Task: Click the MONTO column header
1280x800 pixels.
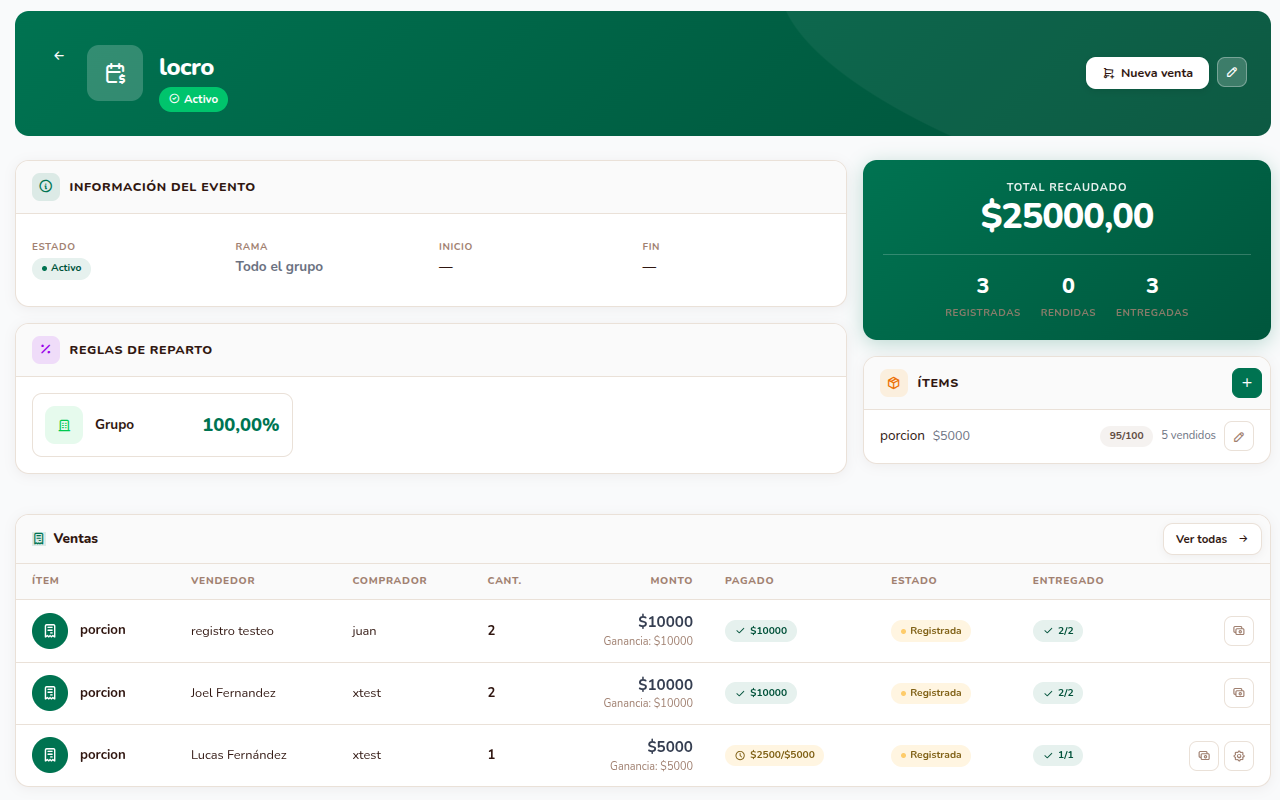Action: [671, 580]
